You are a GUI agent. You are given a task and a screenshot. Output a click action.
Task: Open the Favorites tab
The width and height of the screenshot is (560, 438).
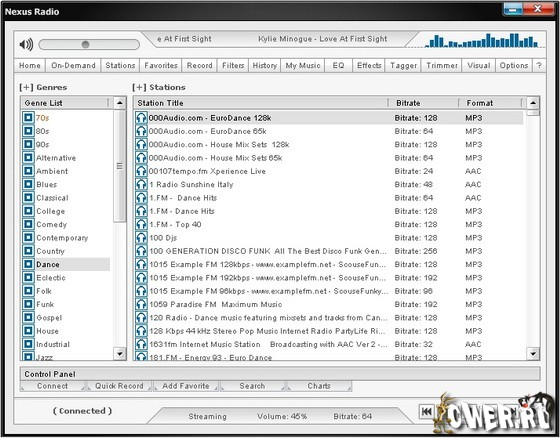[161, 65]
